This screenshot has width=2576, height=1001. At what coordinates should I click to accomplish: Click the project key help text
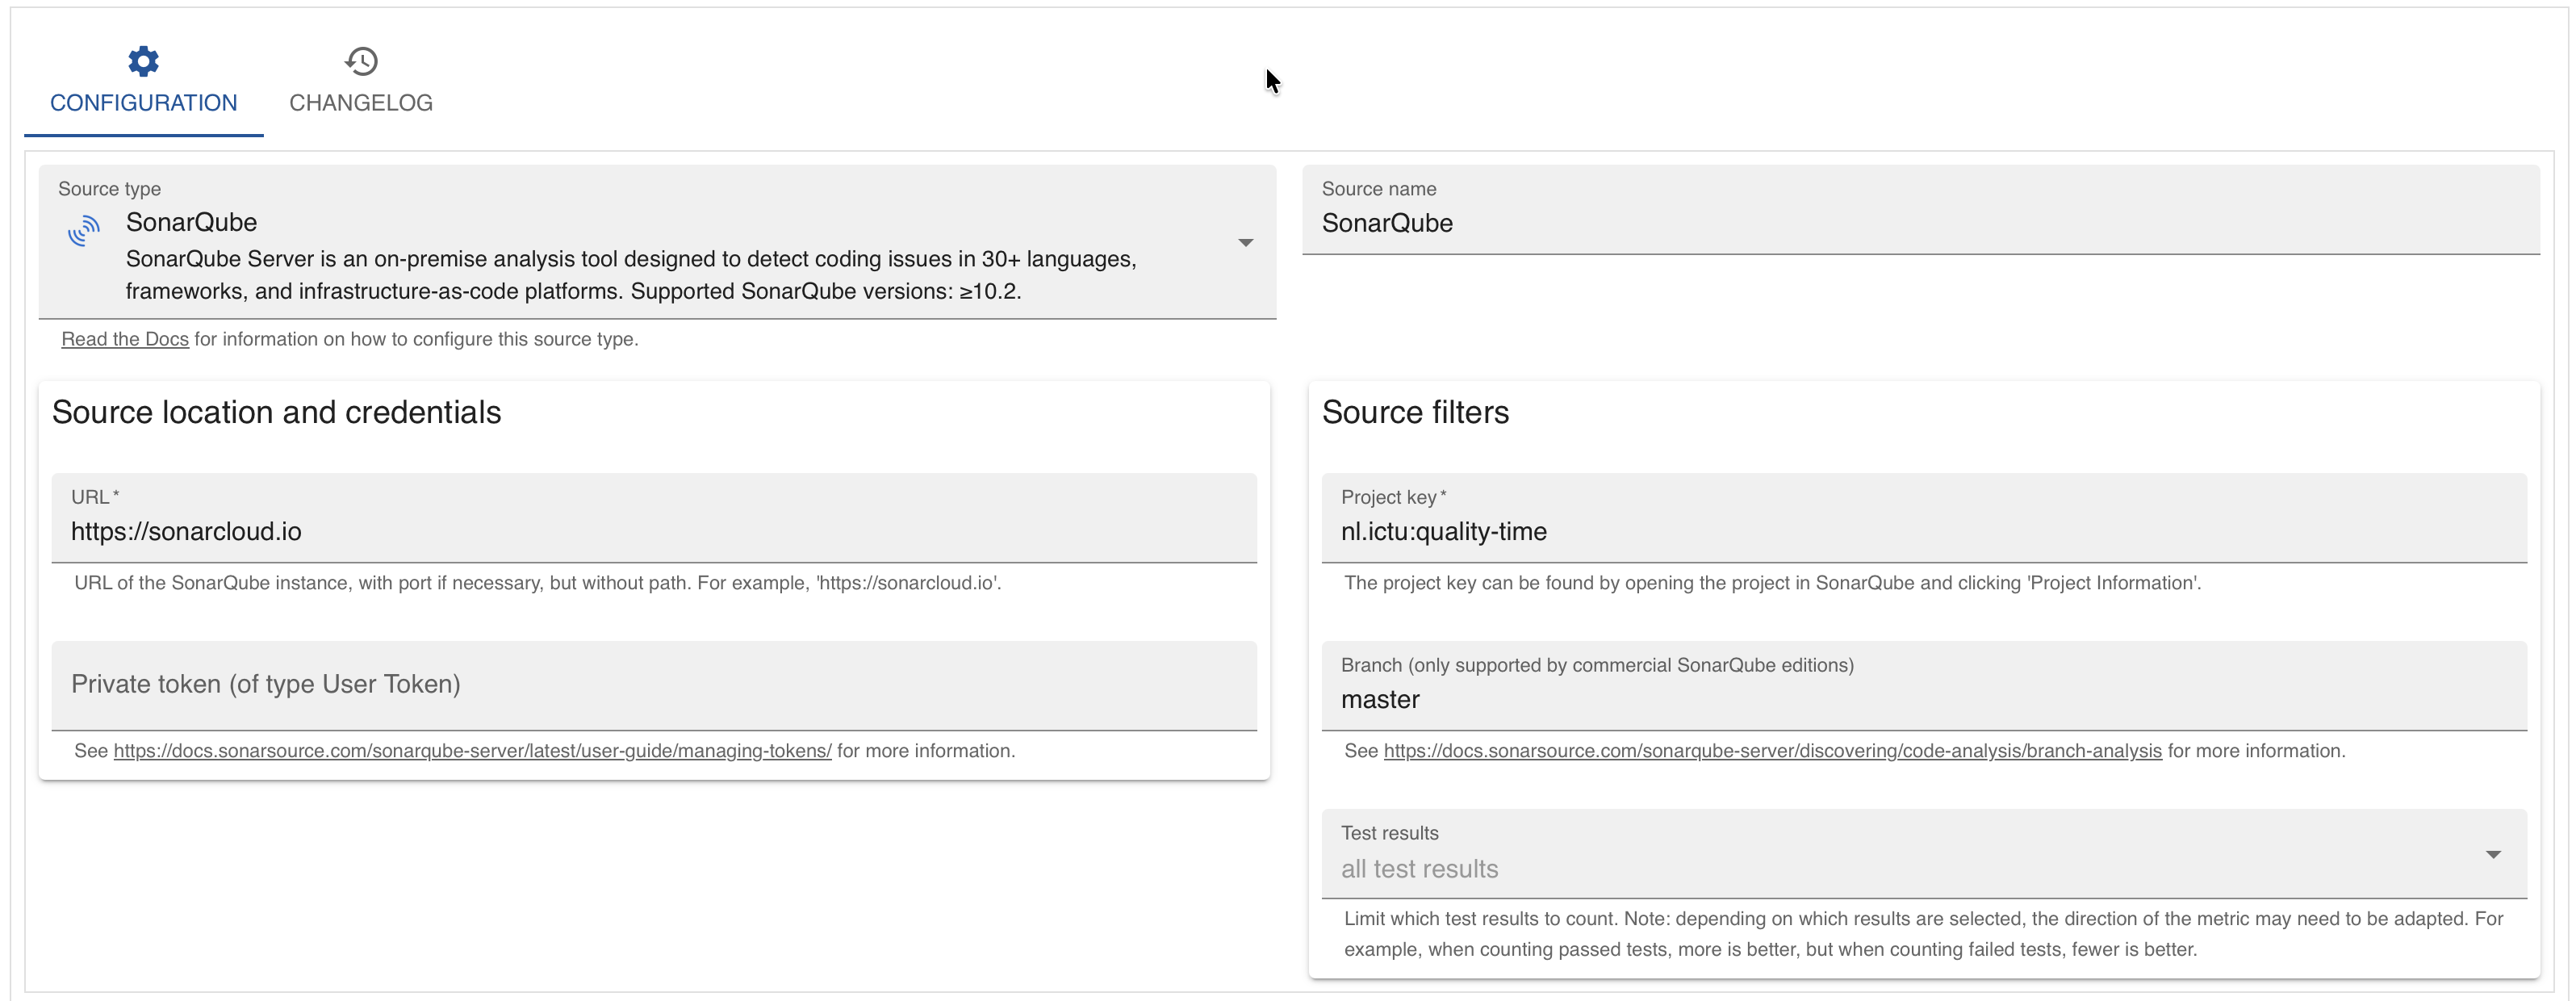1772,583
